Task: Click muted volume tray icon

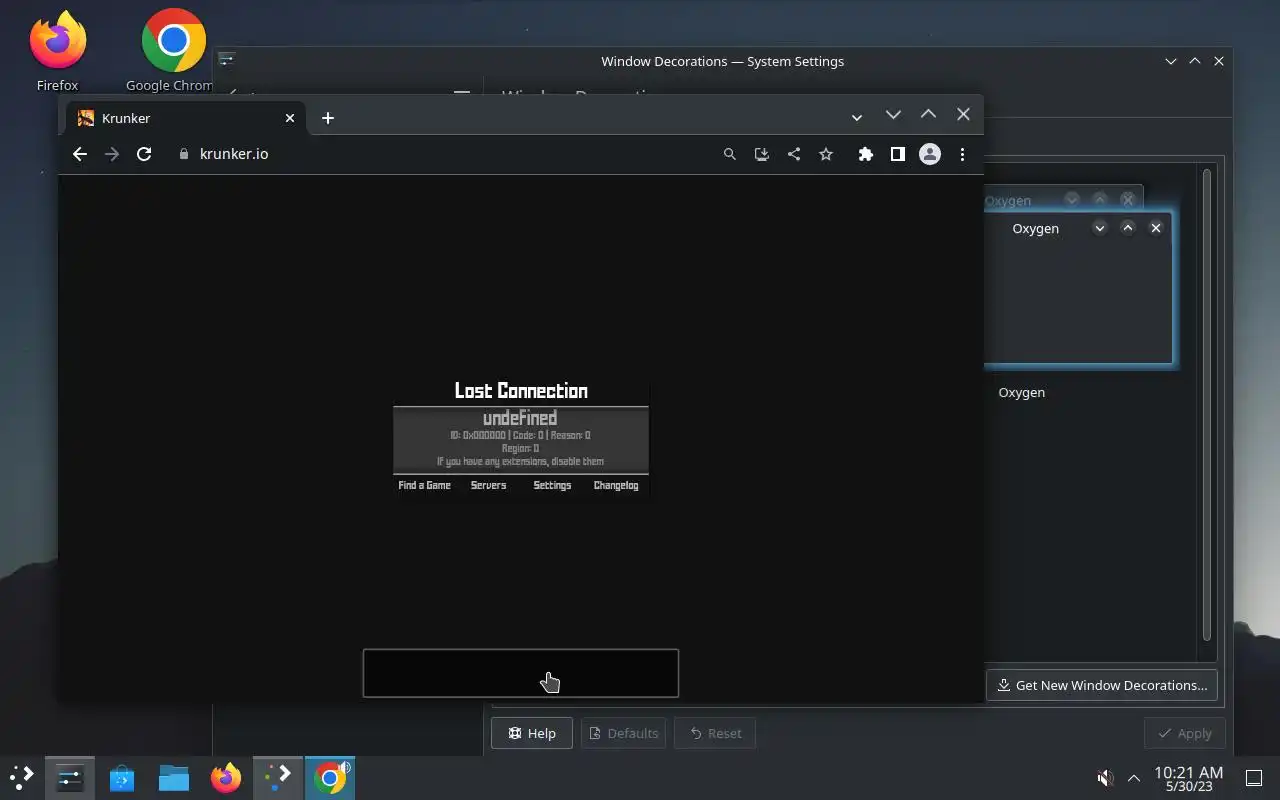Action: (x=1105, y=778)
